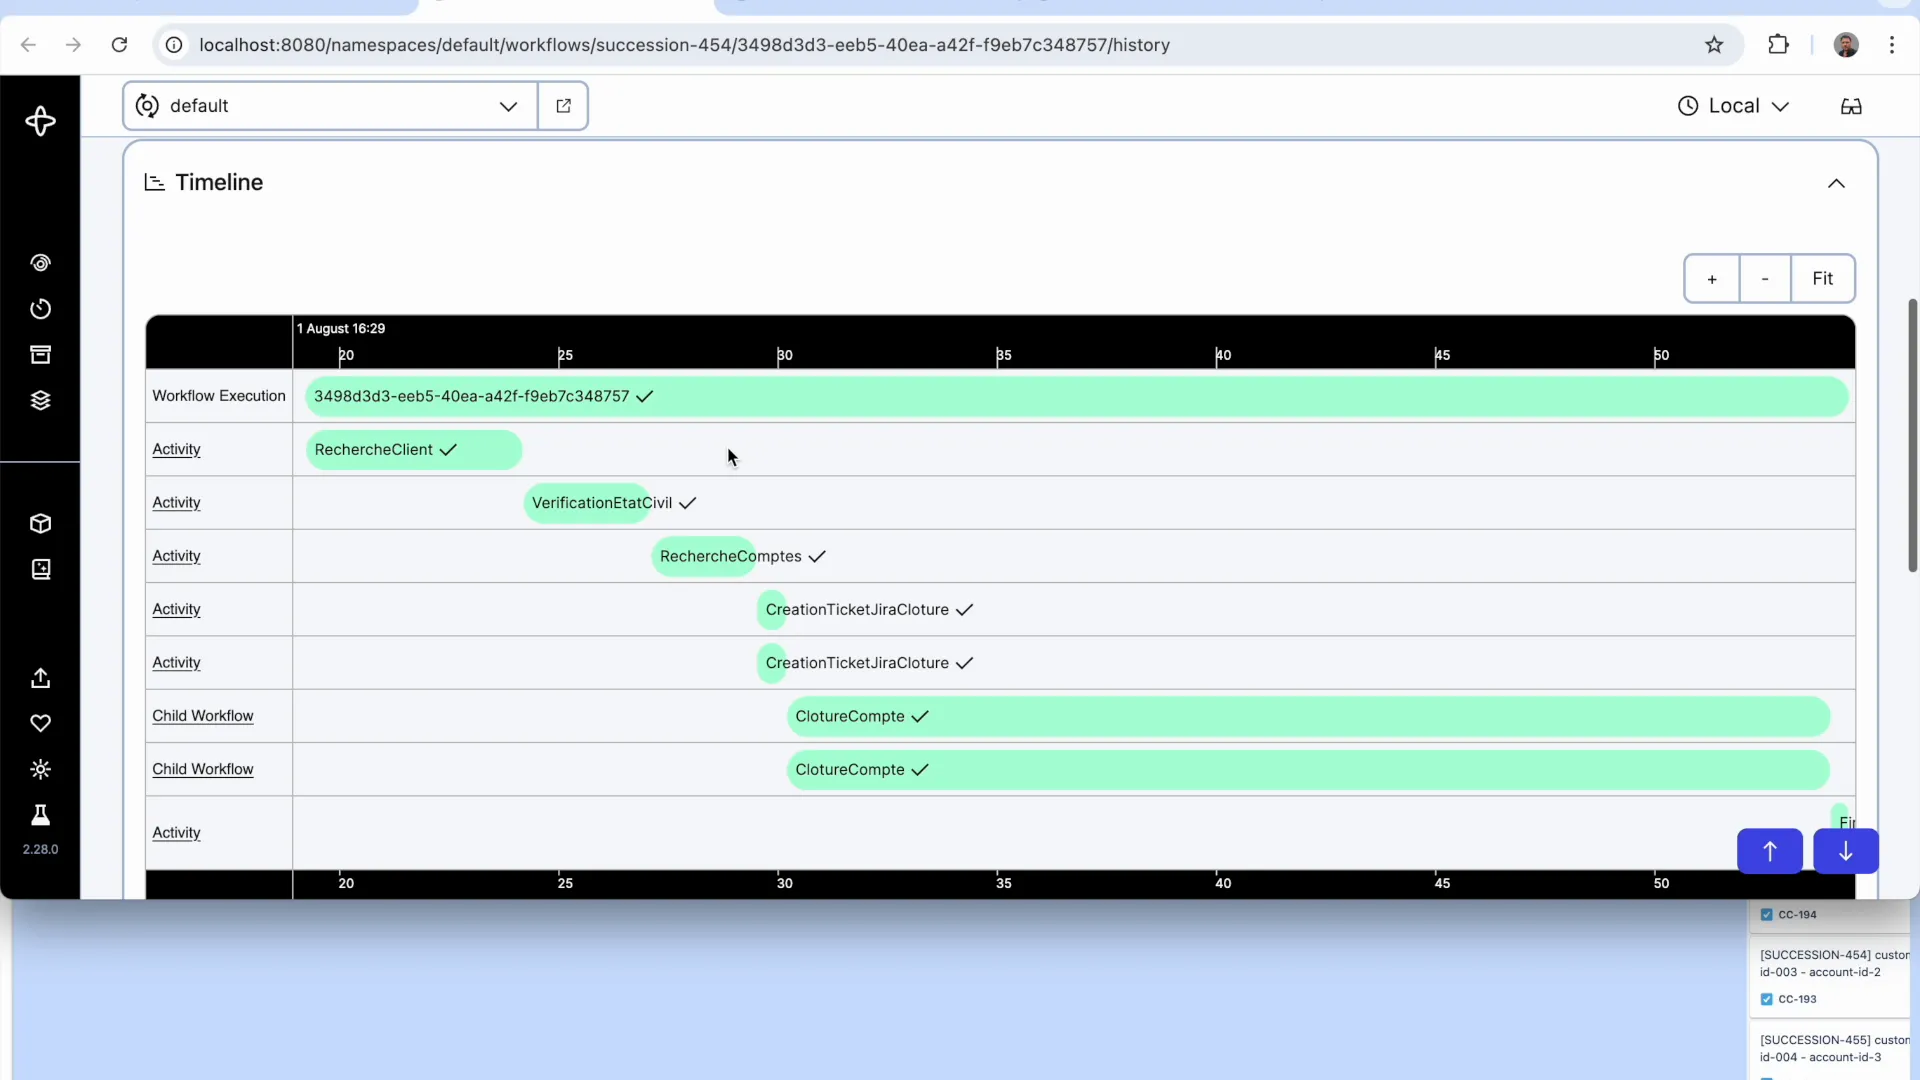Click the Activity link in the last timeline row
This screenshot has height=1080, width=1920.
[176, 832]
